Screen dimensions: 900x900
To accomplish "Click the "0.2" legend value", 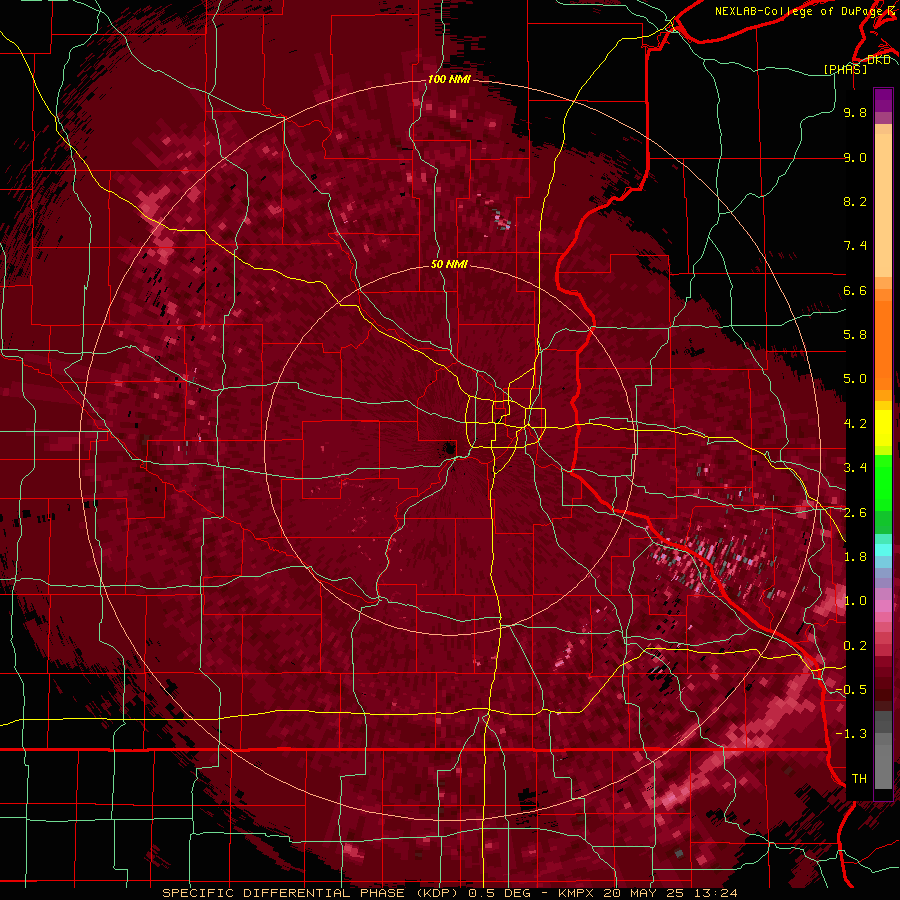I will pos(855,646).
